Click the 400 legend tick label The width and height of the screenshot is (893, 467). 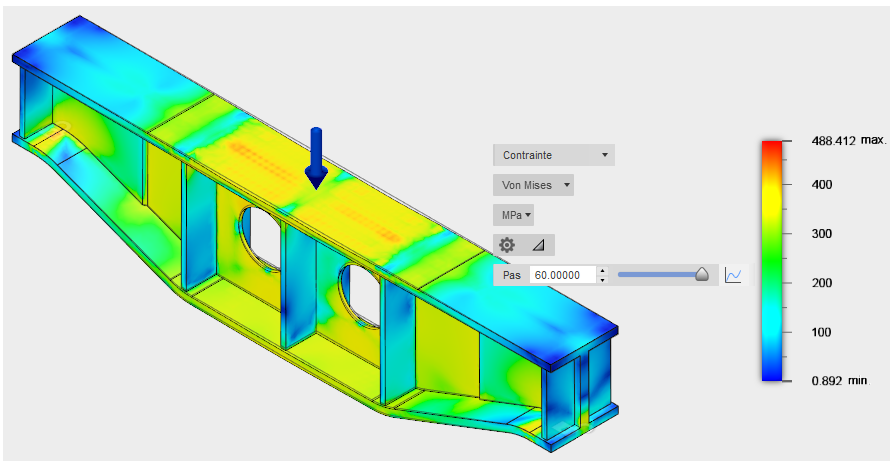click(822, 185)
